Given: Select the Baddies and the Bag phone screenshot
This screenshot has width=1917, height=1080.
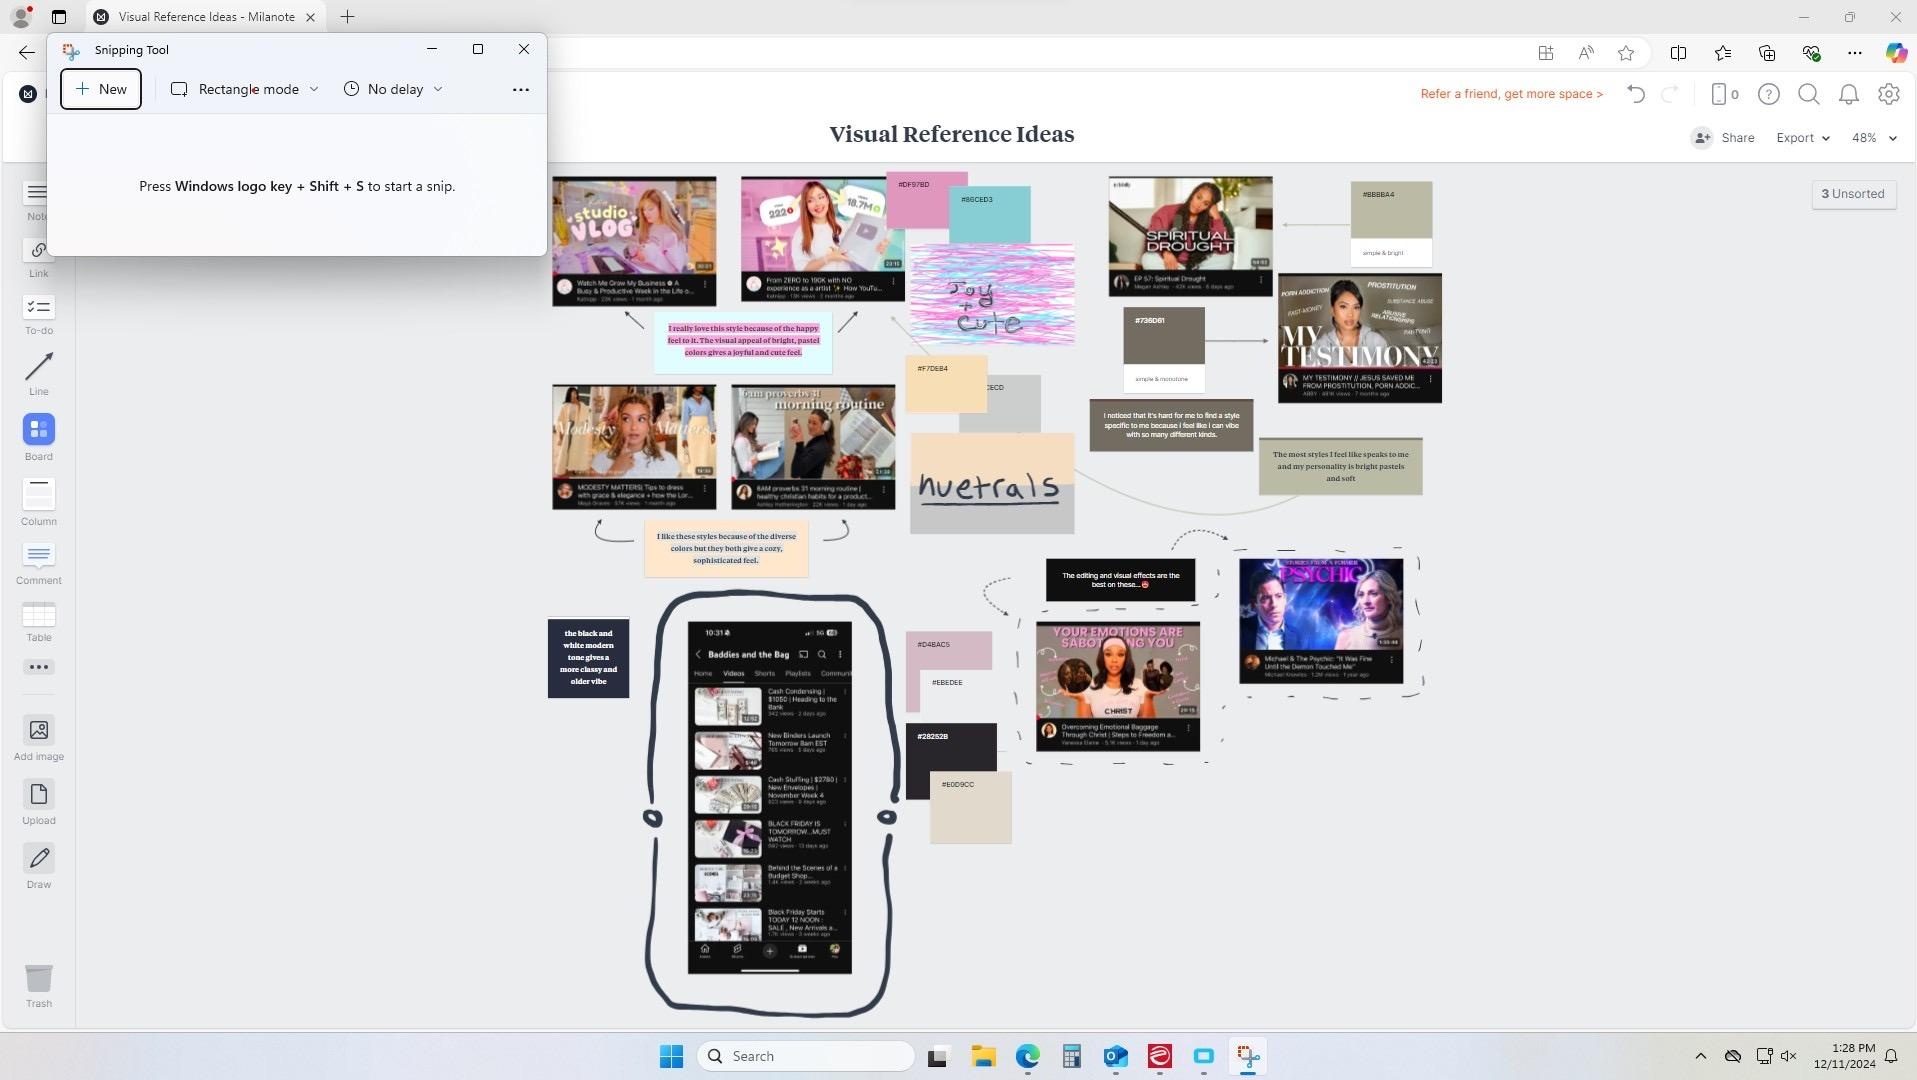Looking at the screenshot, I should point(770,798).
